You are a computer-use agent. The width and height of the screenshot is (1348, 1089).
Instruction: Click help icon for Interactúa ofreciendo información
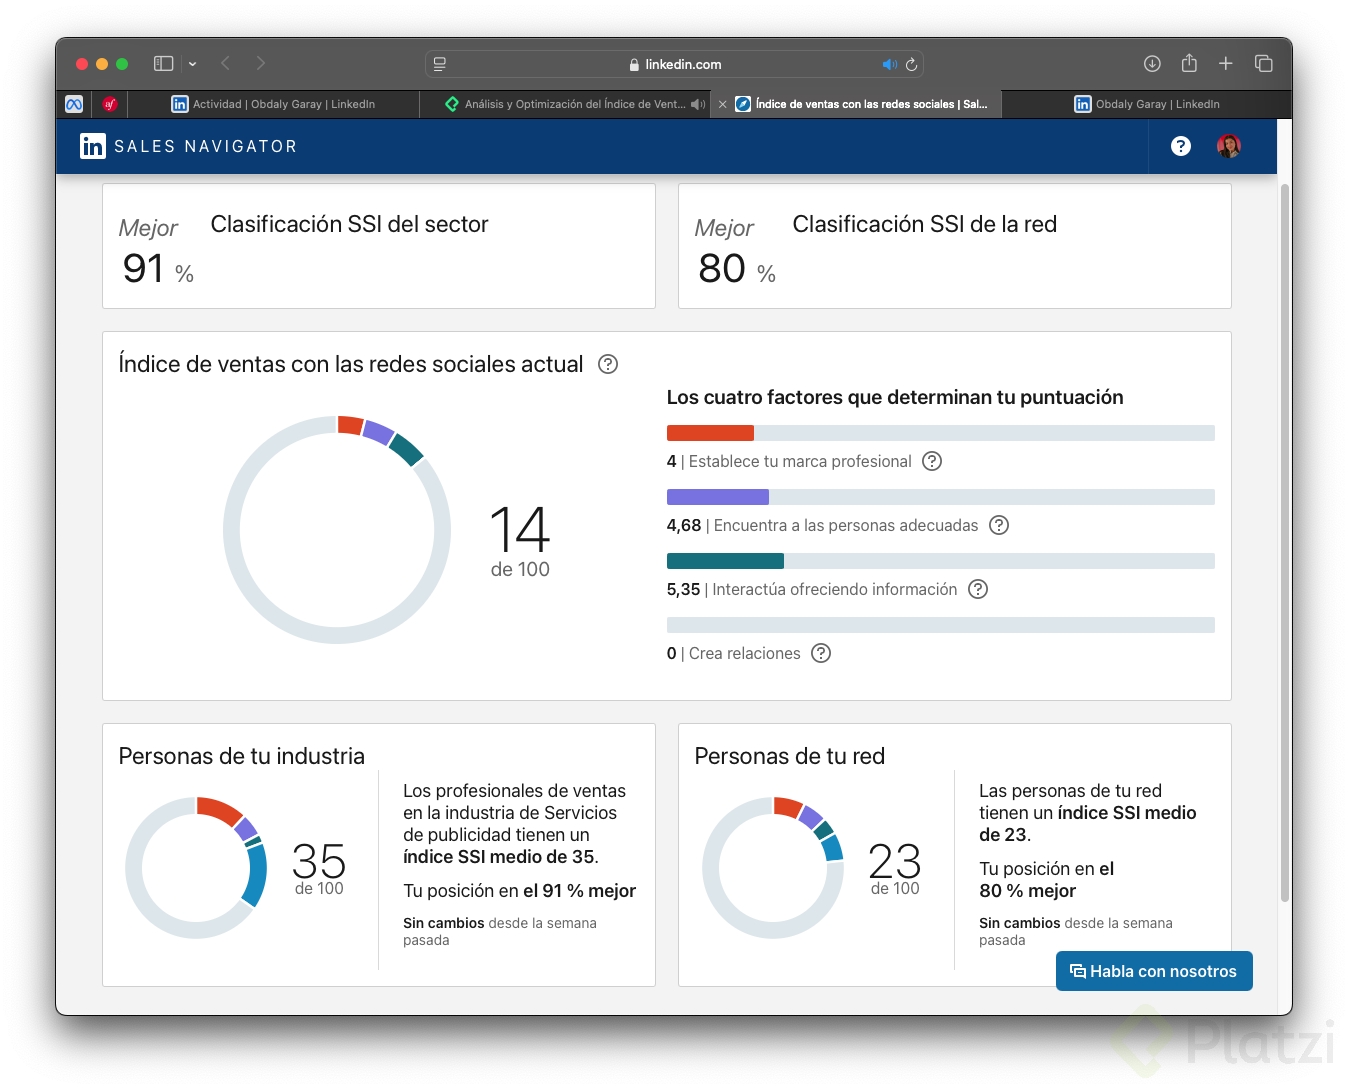coord(978,589)
